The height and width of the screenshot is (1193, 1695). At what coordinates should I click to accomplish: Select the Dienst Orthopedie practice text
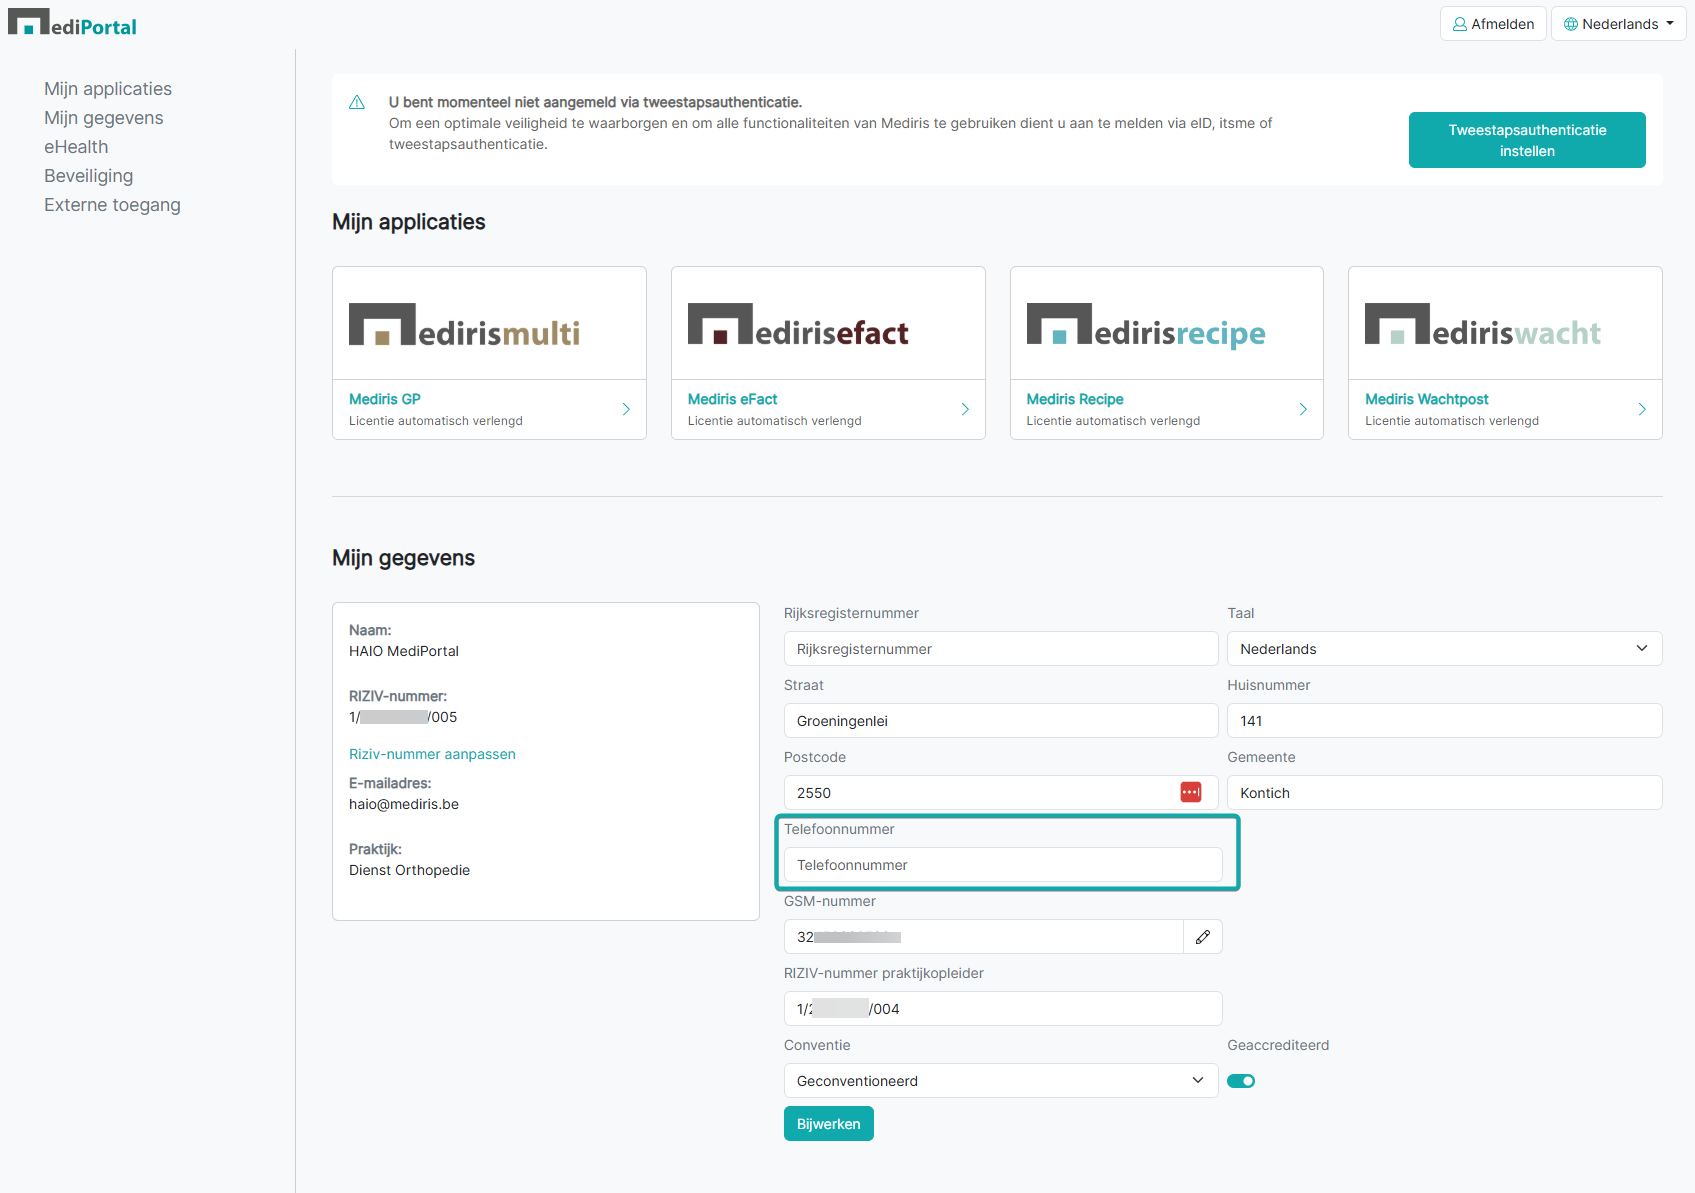pos(409,870)
